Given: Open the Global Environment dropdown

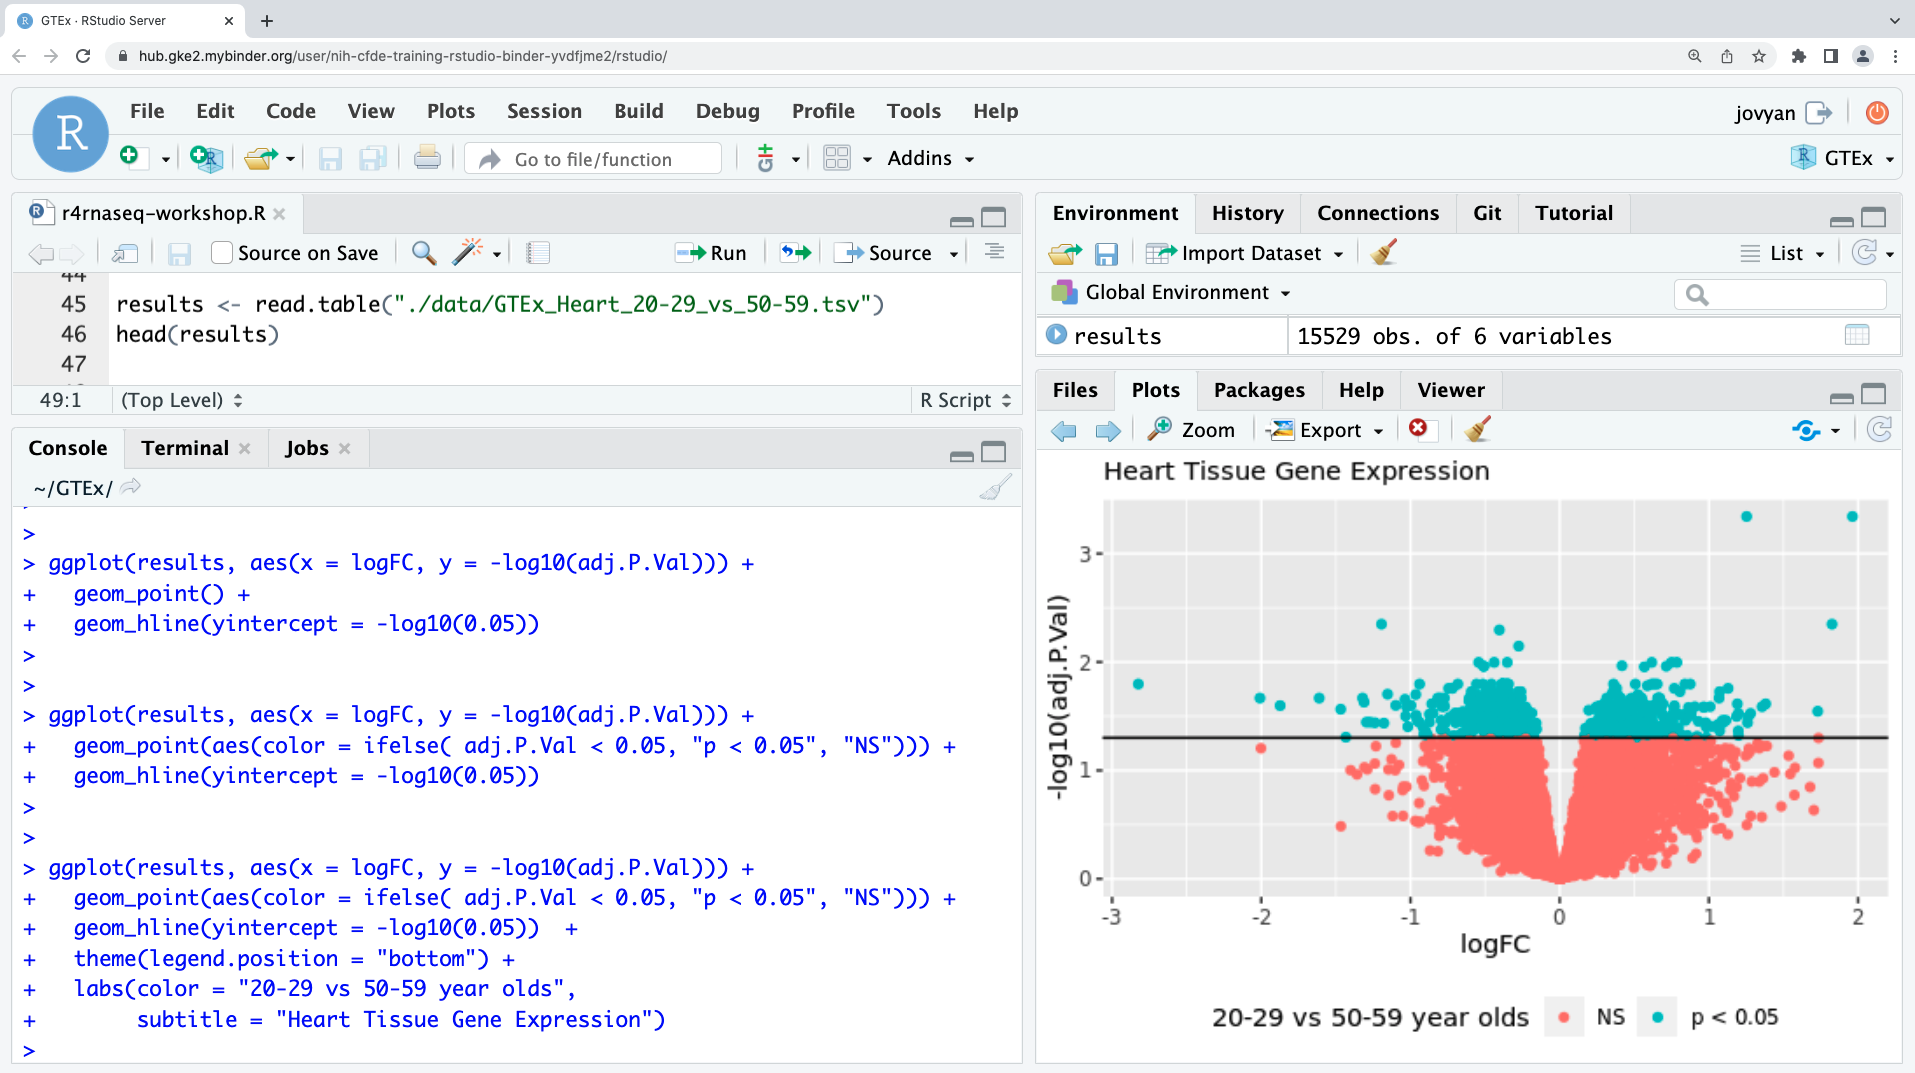Looking at the screenshot, I should tap(1171, 293).
